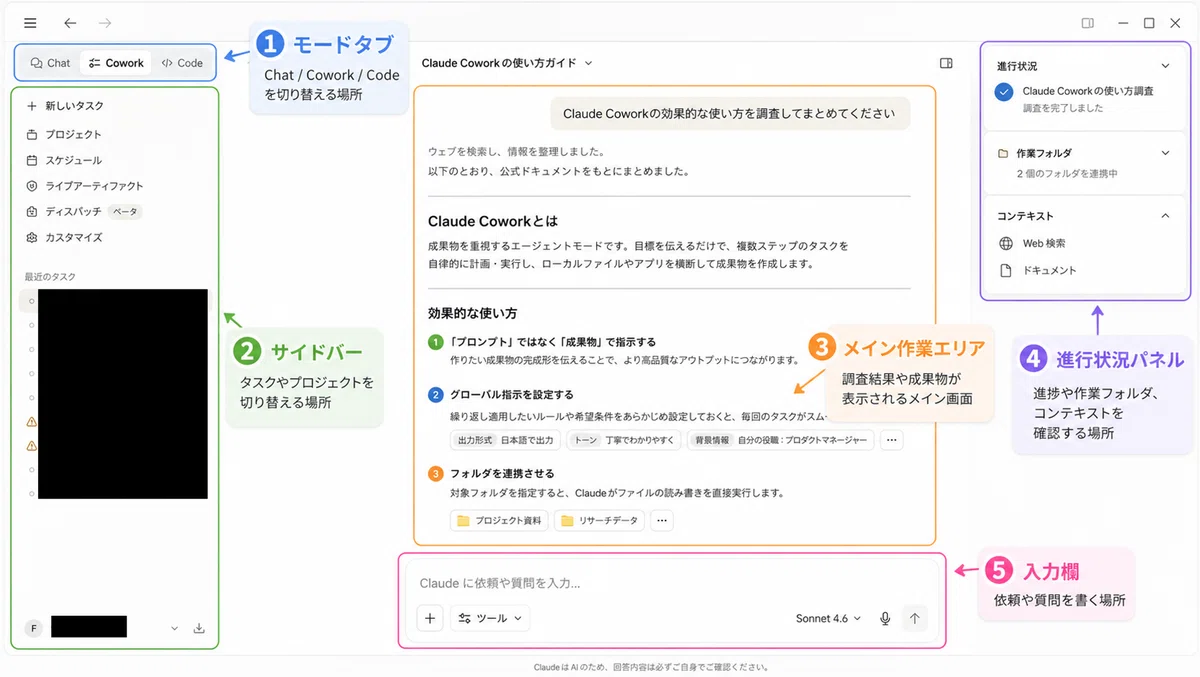Click the microphone voice input icon

click(885, 619)
